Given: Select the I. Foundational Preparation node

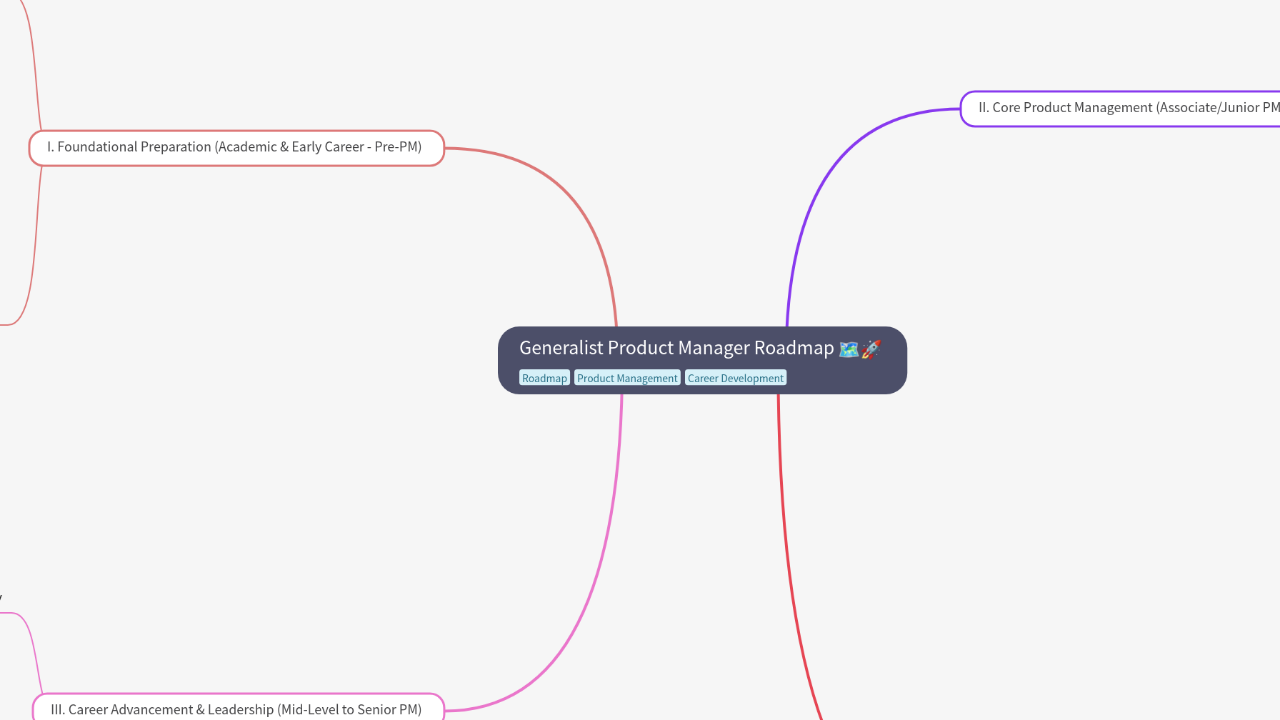Looking at the screenshot, I should 236,148.
